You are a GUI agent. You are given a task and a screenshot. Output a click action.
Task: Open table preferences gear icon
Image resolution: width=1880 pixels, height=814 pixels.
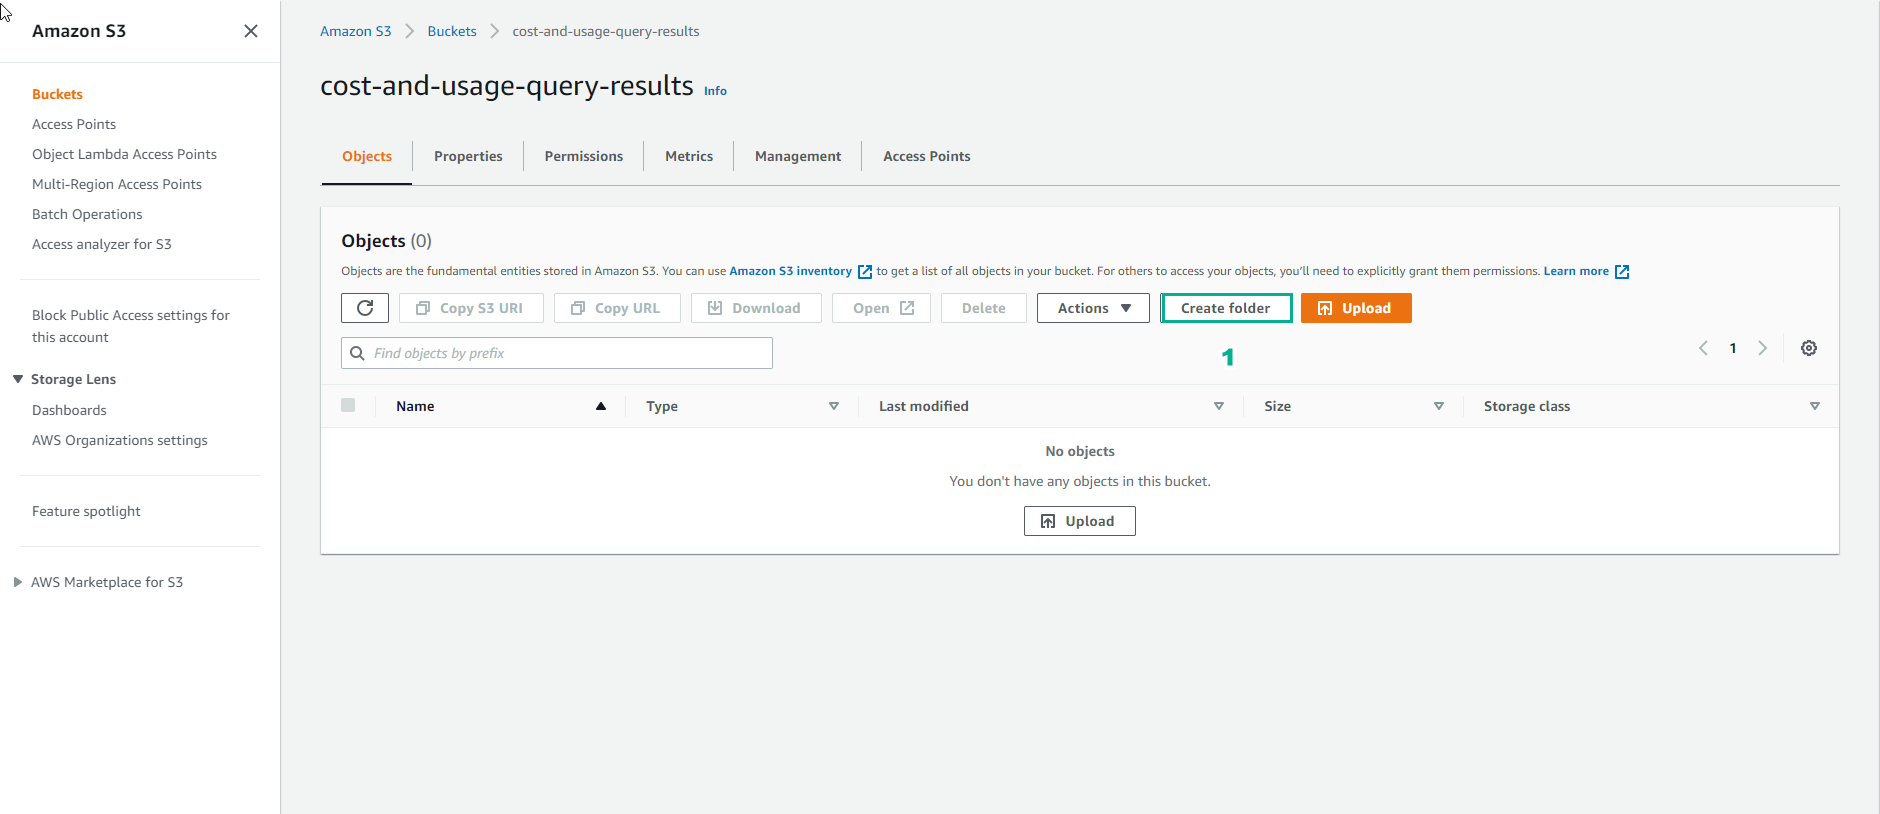pos(1809,348)
